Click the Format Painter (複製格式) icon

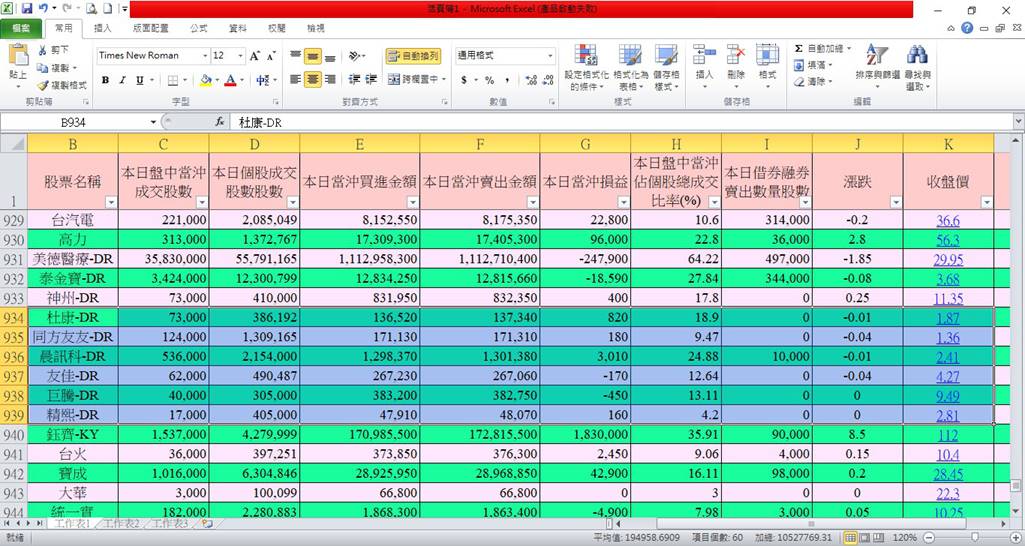point(61,85)
